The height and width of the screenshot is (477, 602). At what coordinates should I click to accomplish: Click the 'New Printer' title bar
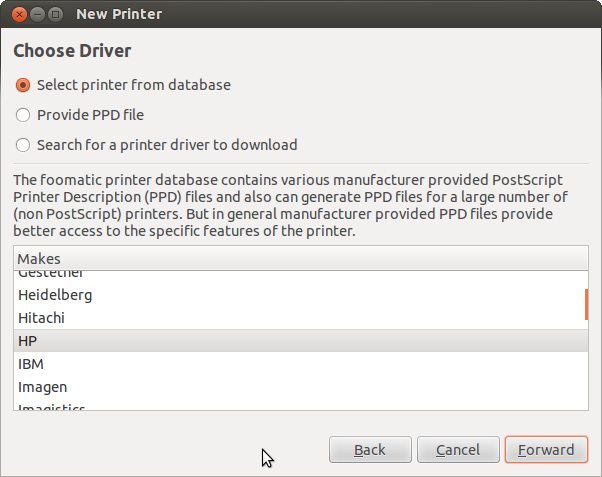point(300,15)
